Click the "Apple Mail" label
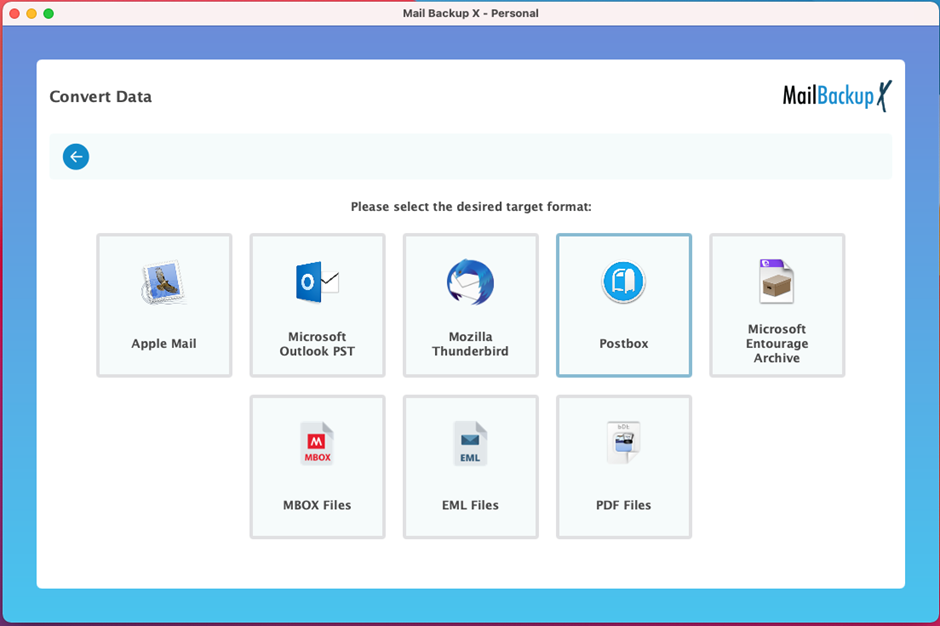The image size is (940, 626). 164,344
